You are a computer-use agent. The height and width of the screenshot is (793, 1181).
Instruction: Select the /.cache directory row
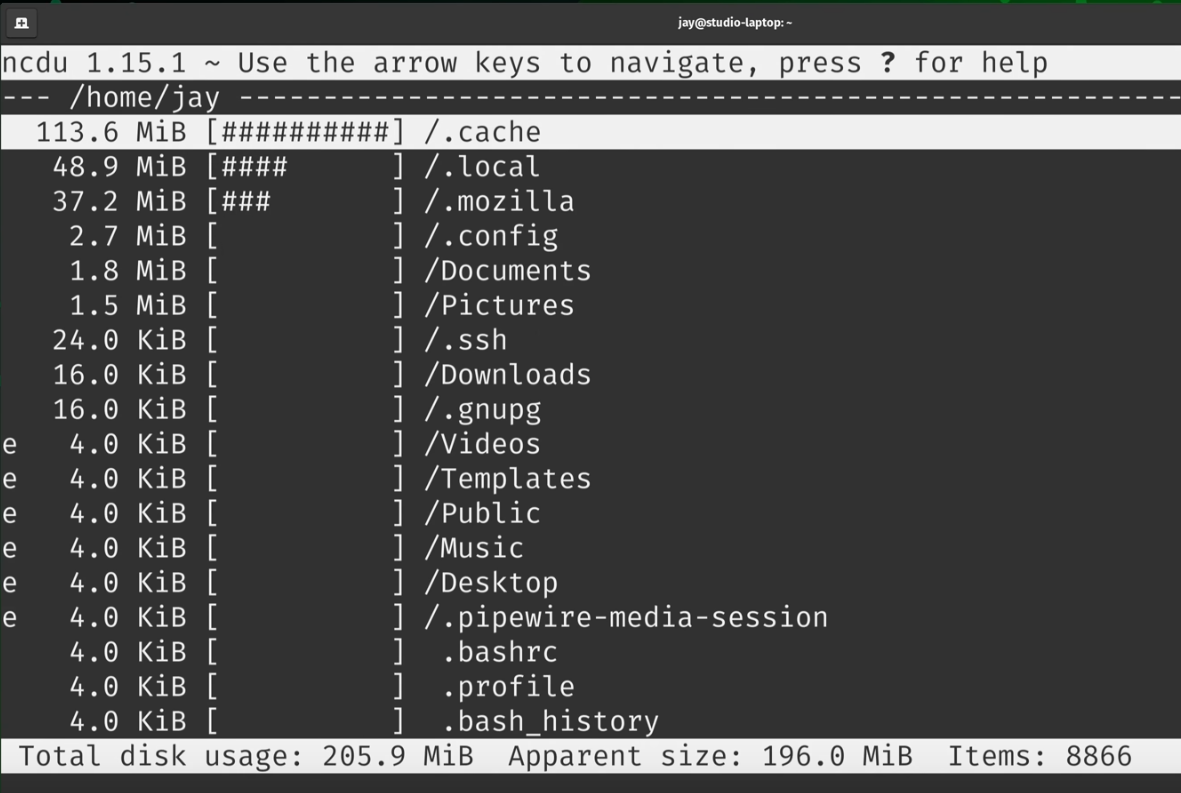(x=482, y=132)
